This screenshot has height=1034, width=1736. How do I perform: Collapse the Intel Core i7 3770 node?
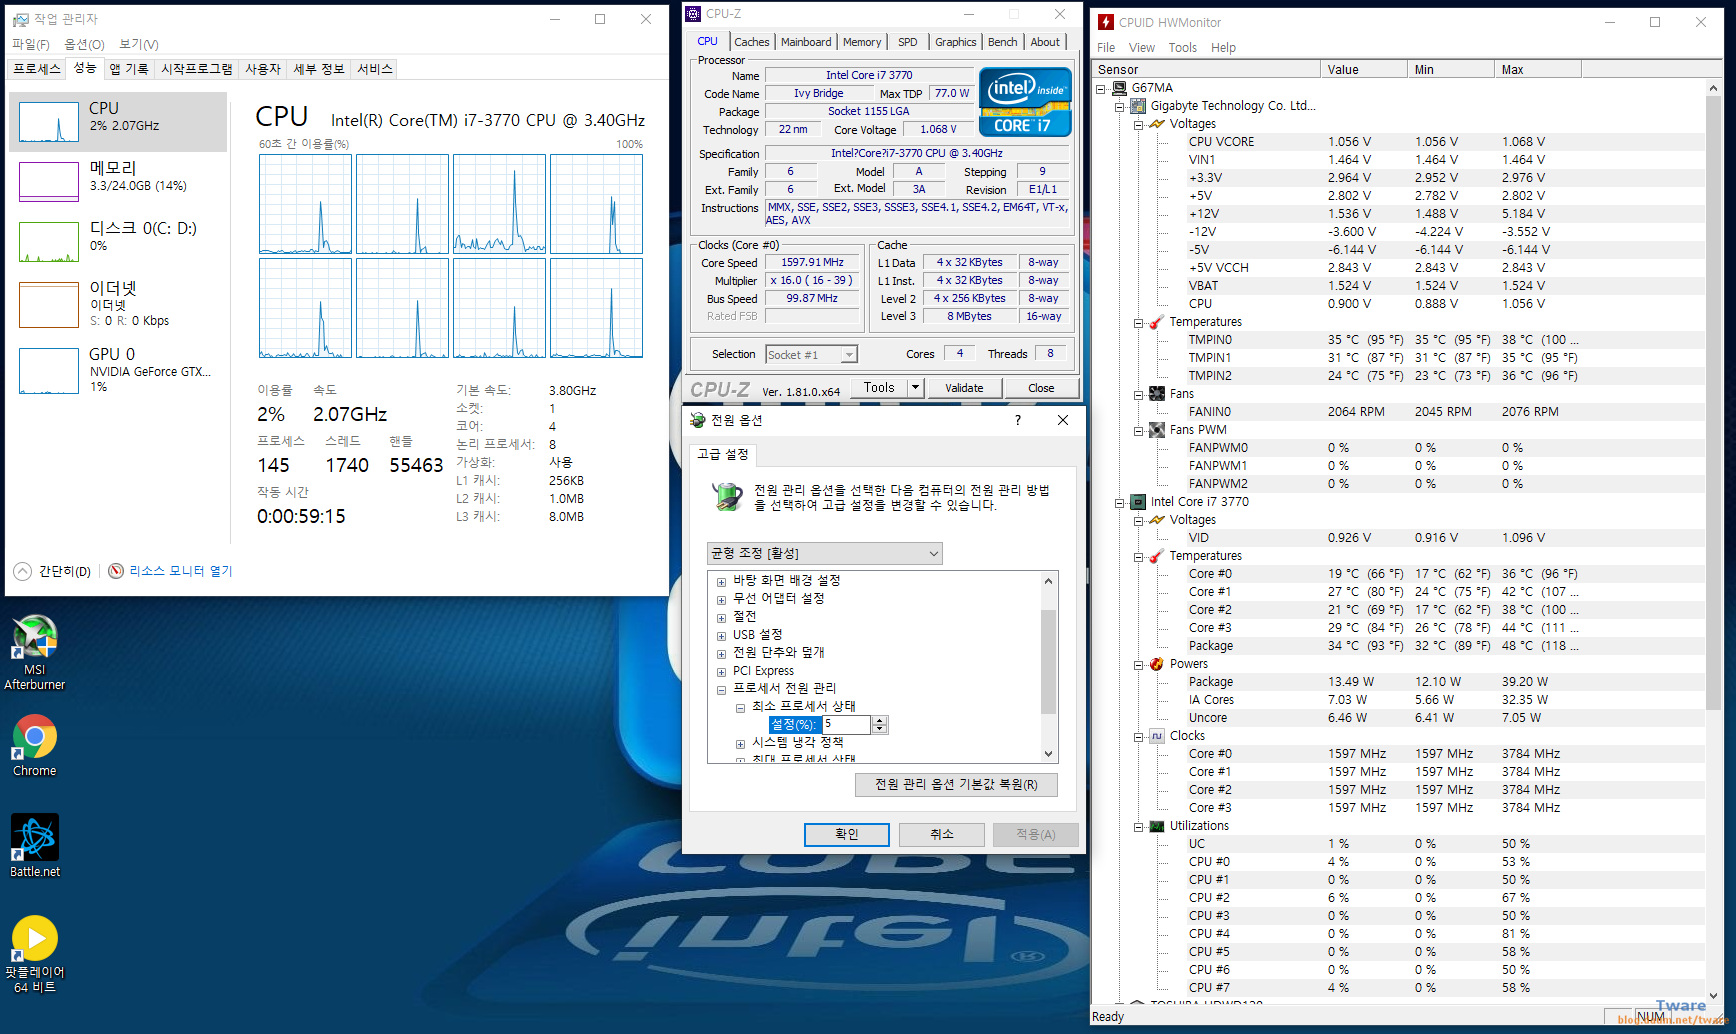tap(1120, 502)
